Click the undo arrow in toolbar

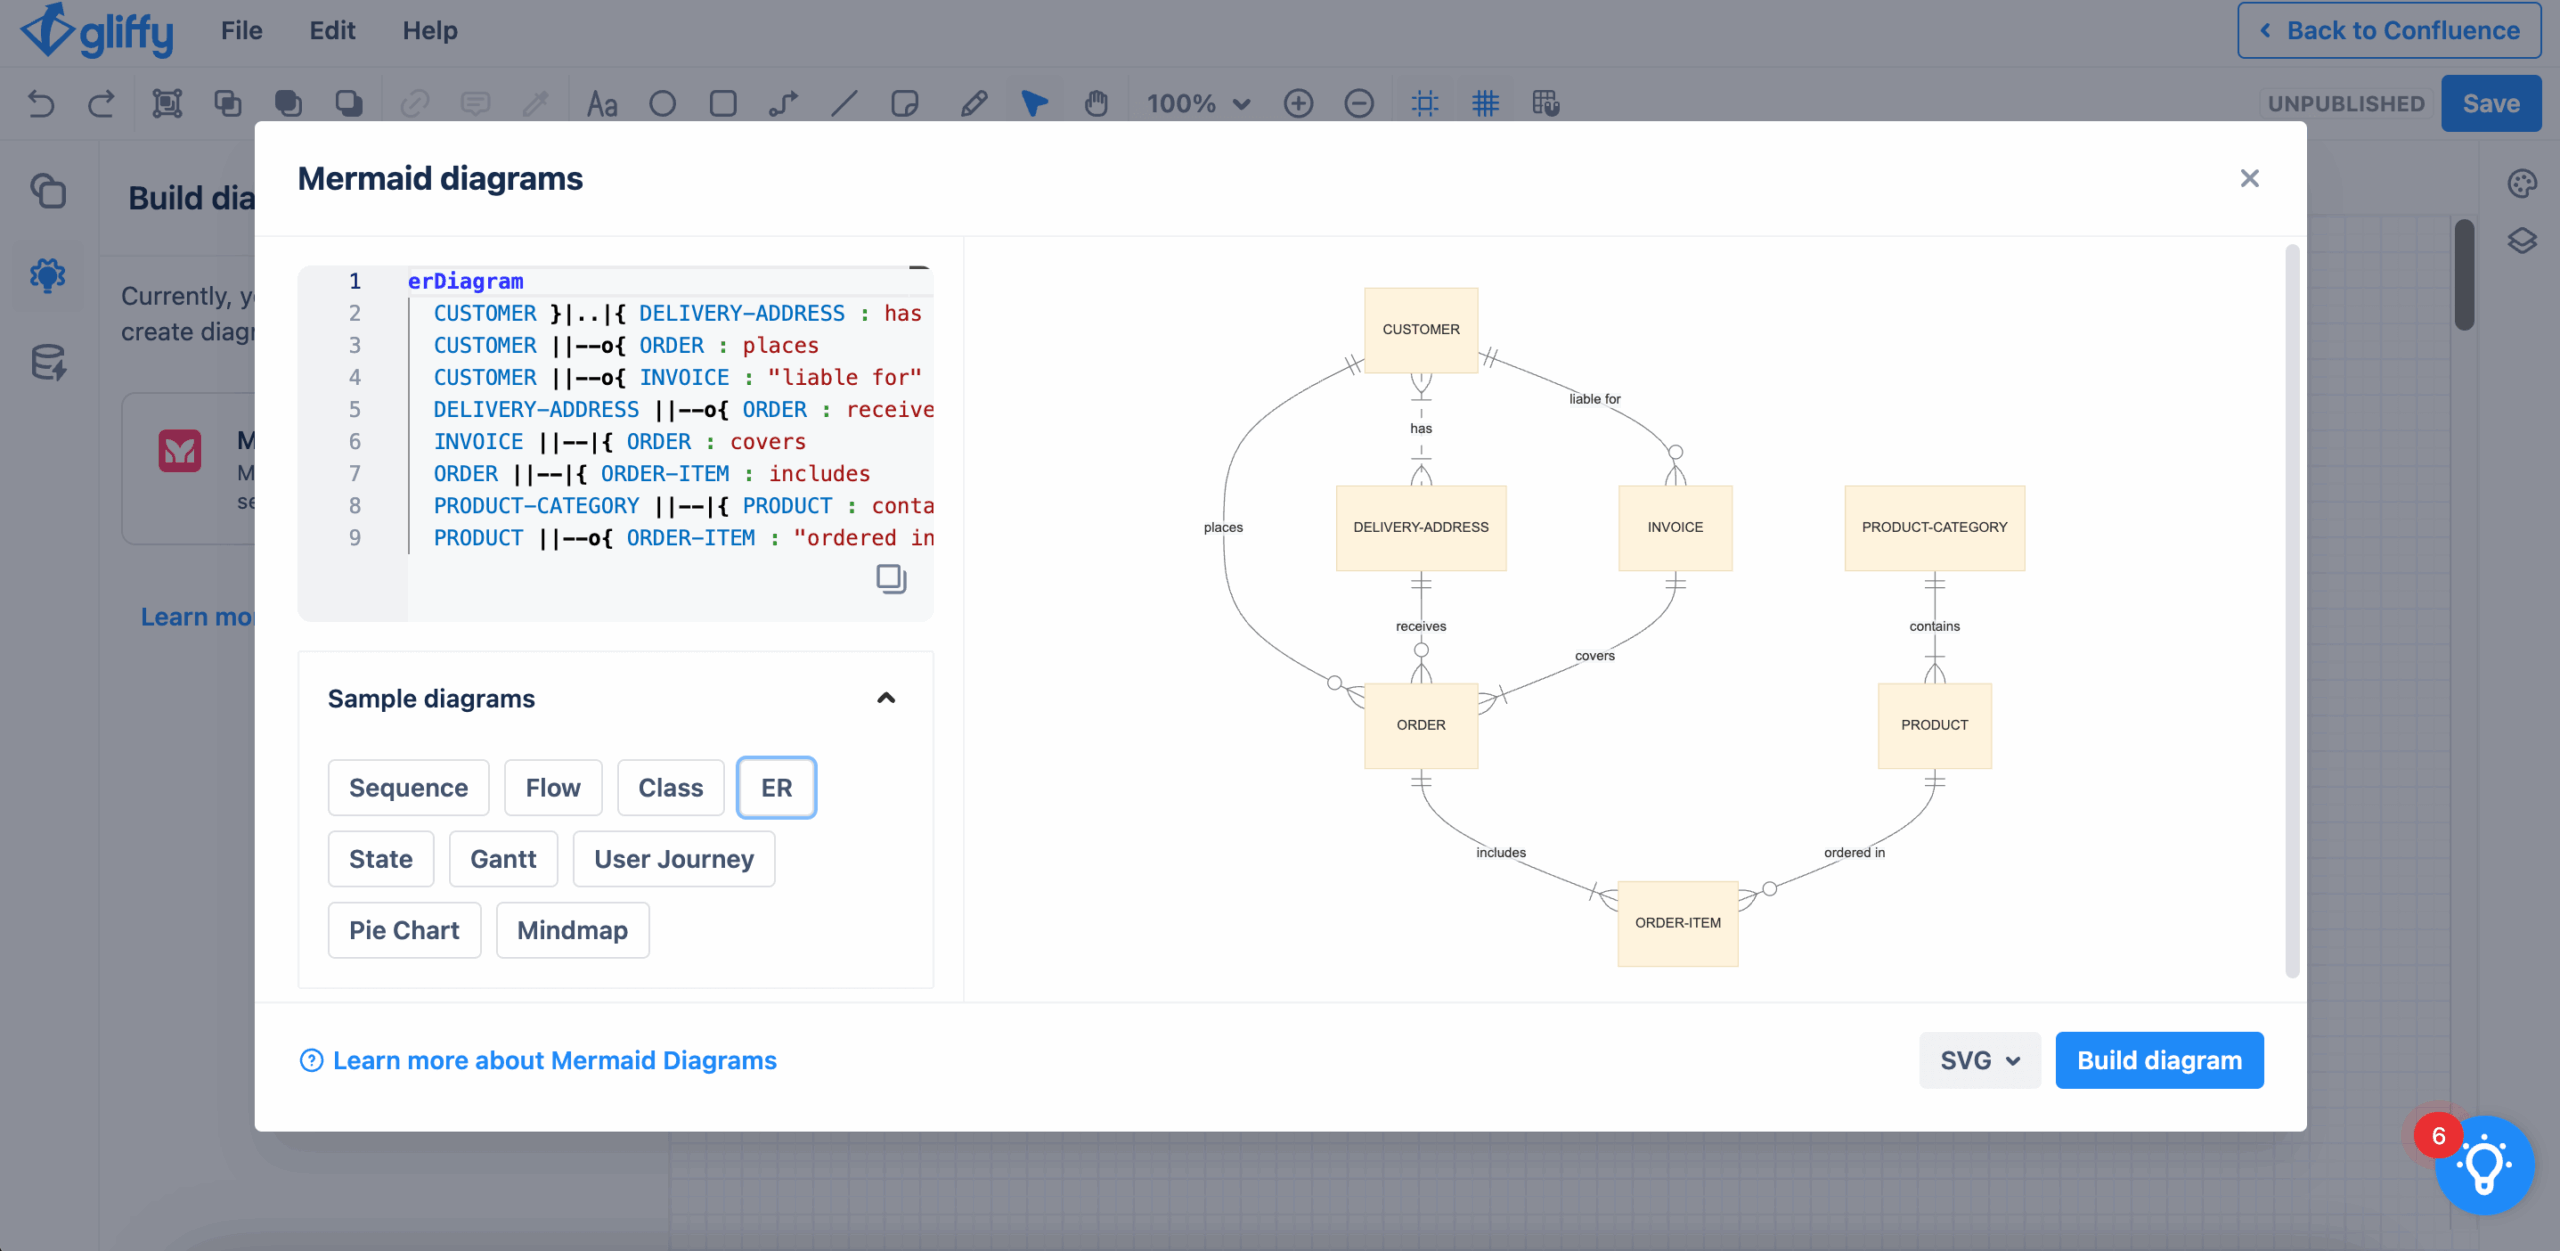pyautogui.click(x=41, y=103)
